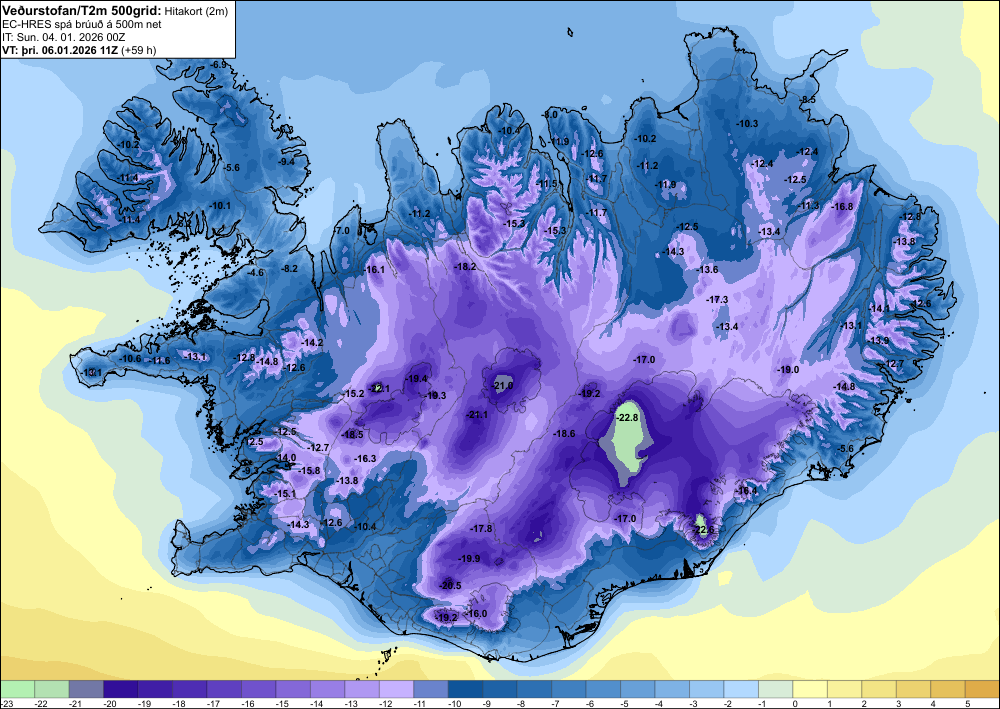Click the -19.3 temperature value
Viewport: 1000px width, 709px height.
[x=435, y=396]
